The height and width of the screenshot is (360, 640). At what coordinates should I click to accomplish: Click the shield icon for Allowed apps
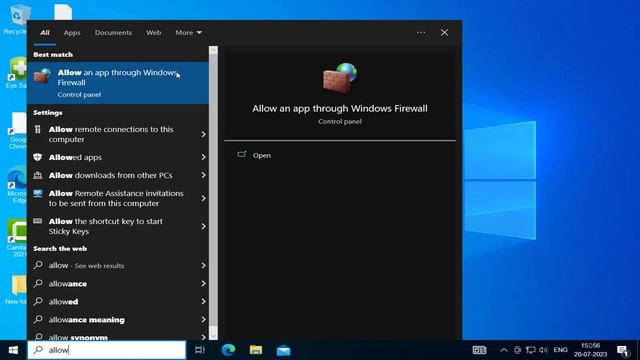point(38,157)
